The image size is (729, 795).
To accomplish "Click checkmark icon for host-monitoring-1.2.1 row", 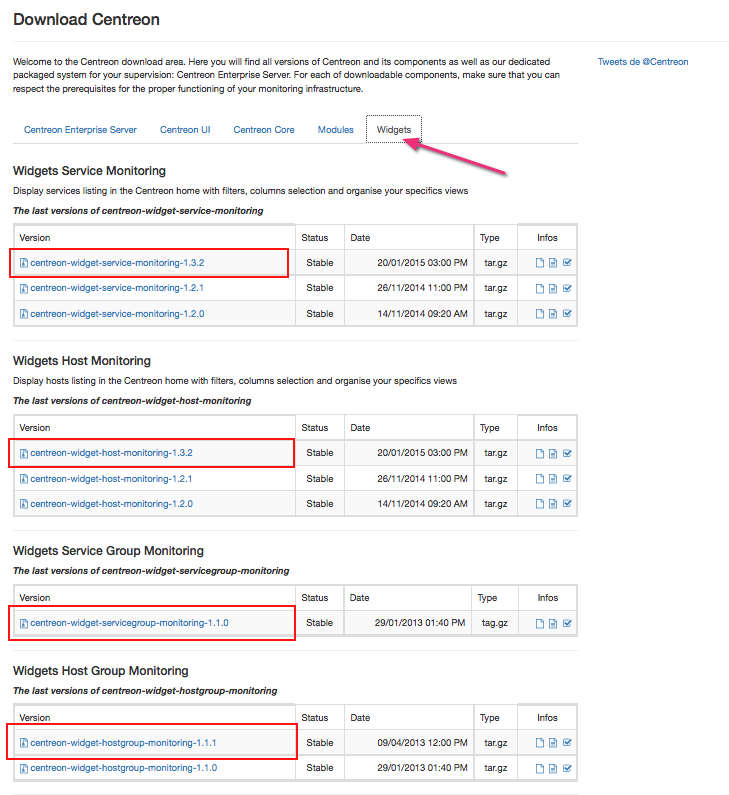I will tap(567, 479).
